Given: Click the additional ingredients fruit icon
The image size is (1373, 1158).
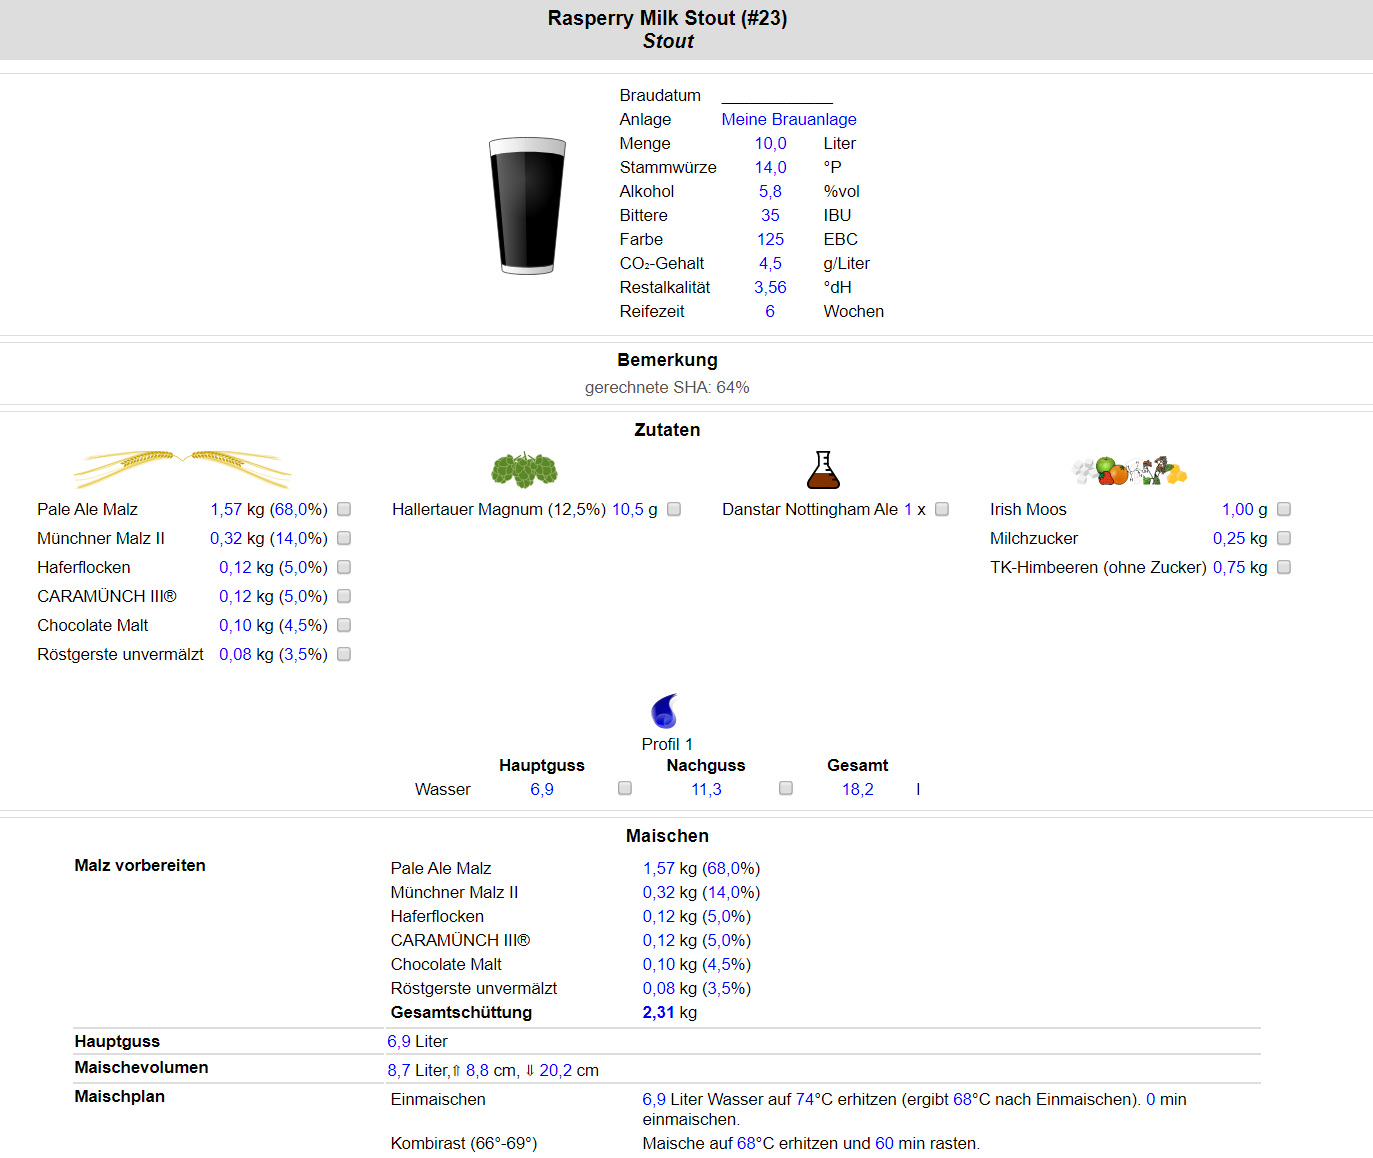Looking at the screenshot, I should 1129,470.
